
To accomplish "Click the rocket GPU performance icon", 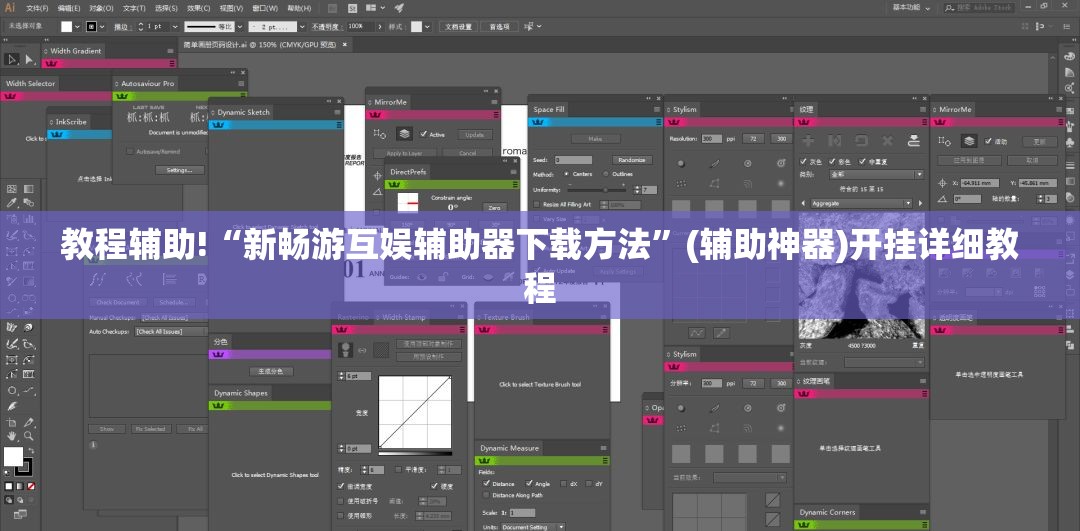I will tap(399, 8).
